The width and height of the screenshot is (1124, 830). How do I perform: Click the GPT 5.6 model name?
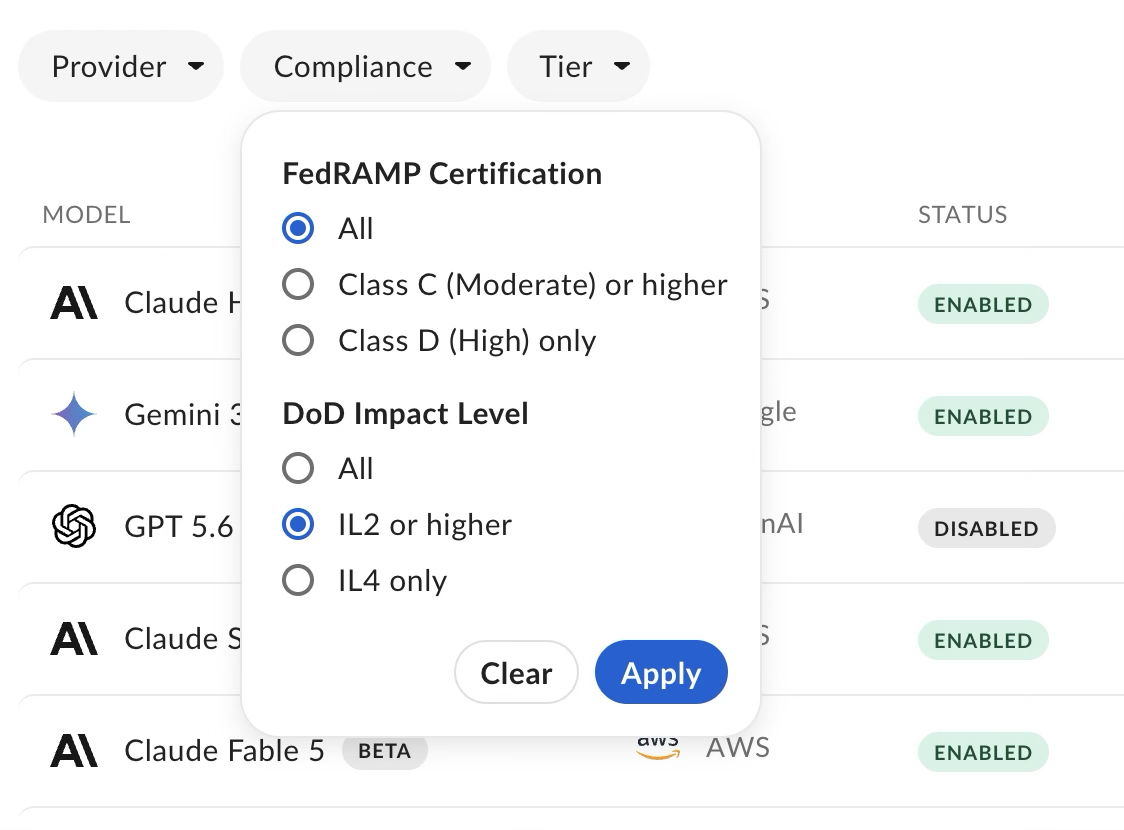[x=178, y=527]
